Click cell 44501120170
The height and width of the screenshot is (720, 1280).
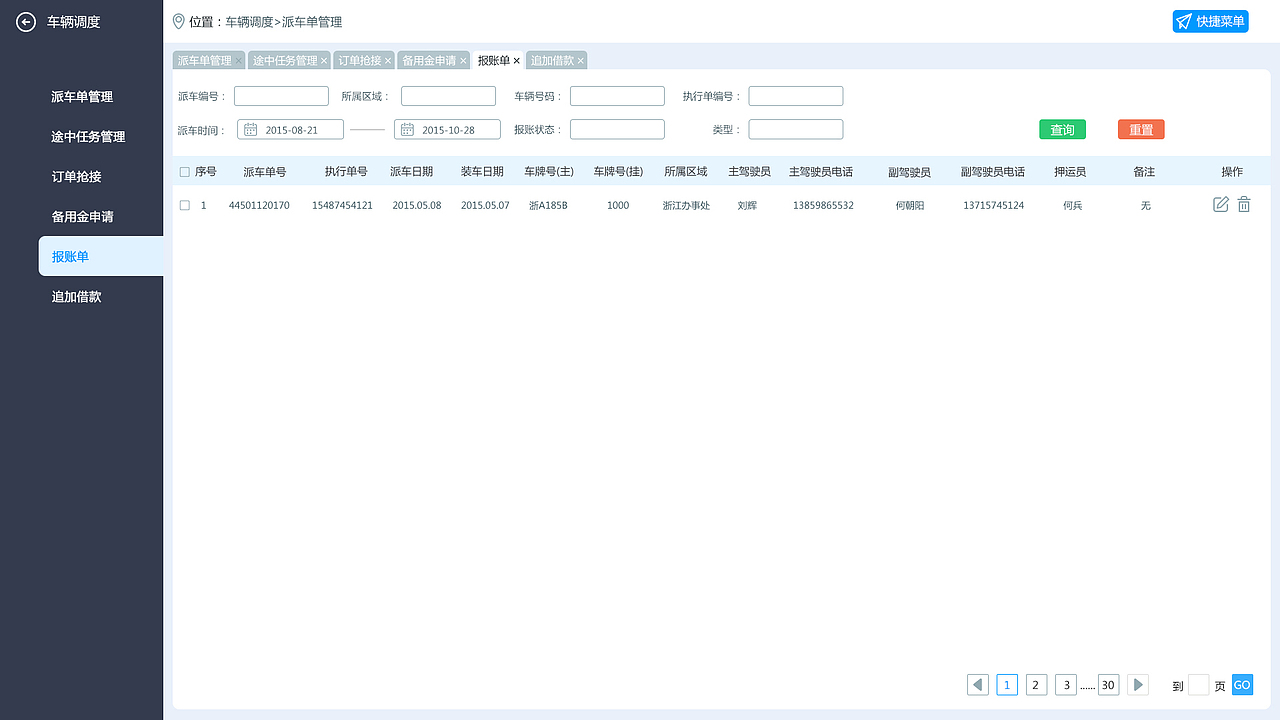click(259, 205)
